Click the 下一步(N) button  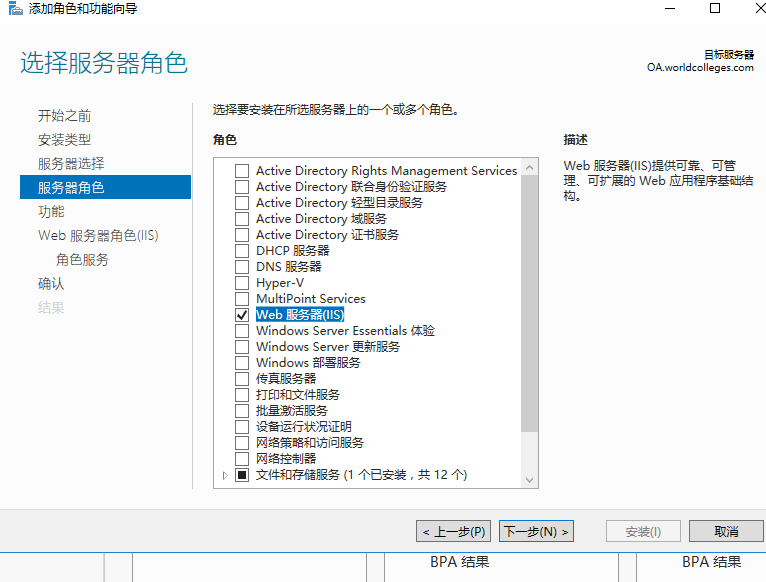tap(536, 531)
